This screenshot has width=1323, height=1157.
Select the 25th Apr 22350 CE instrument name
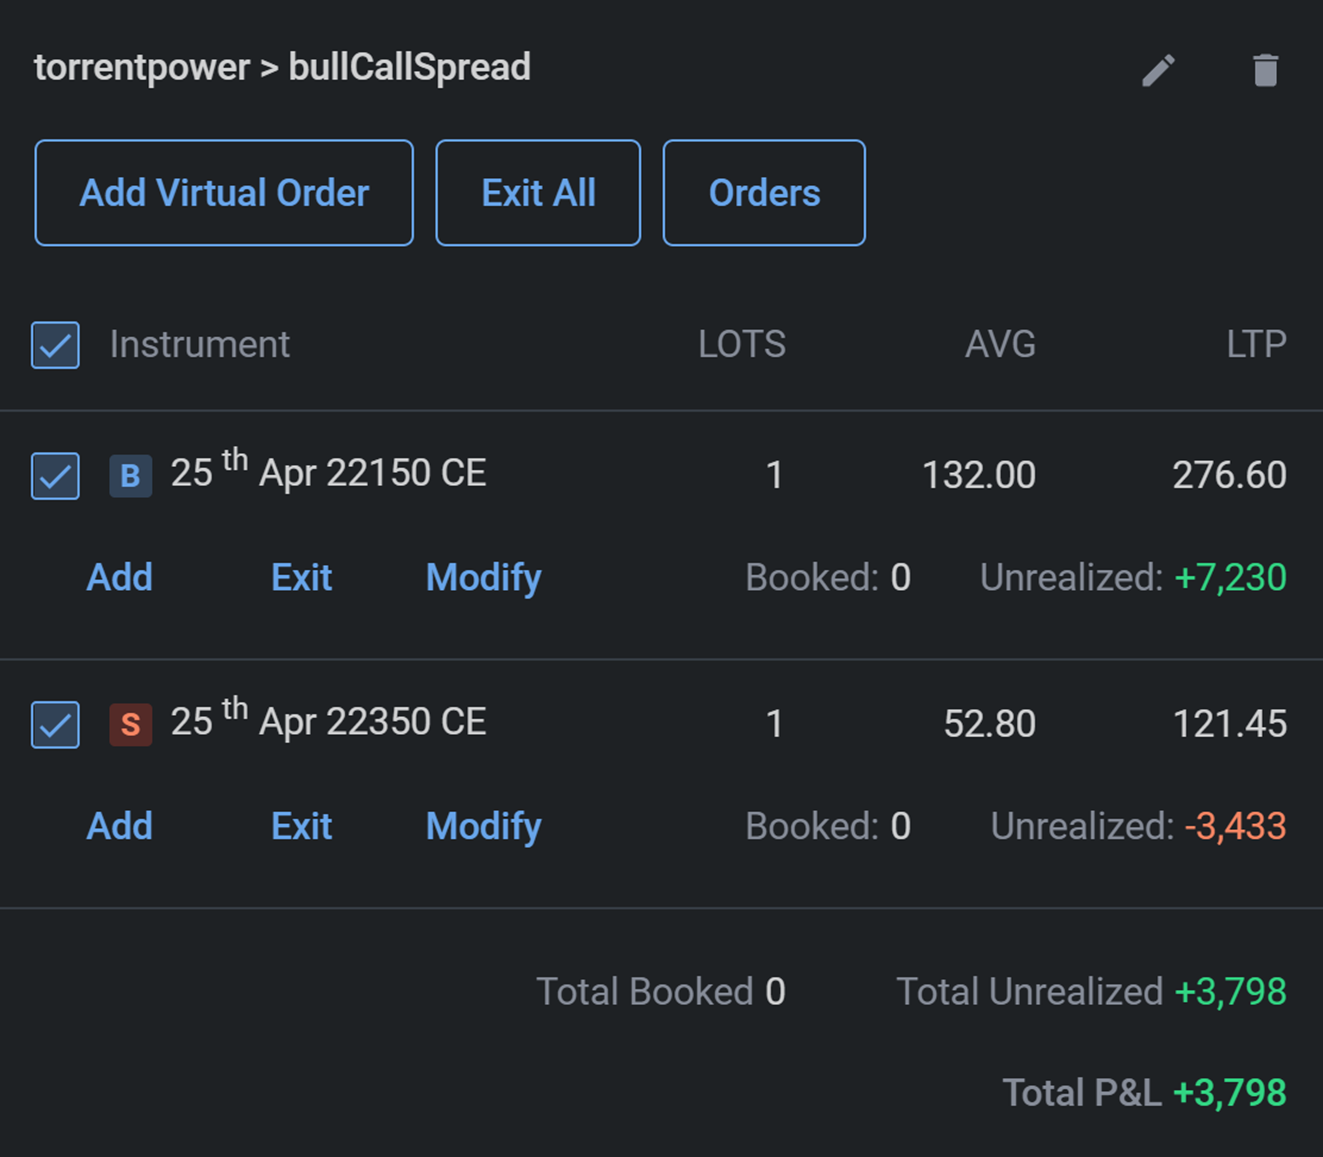[x=328, y=719]
